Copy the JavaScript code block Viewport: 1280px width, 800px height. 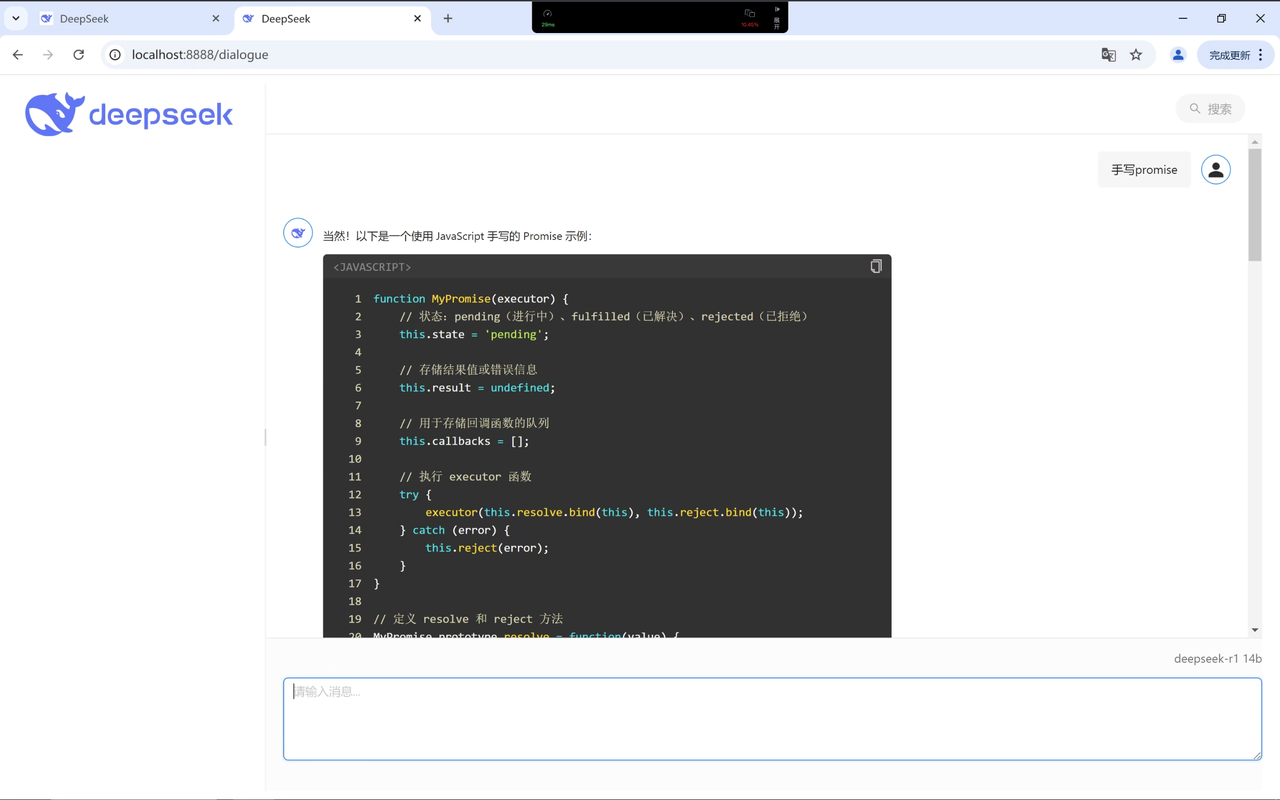point(876,266)
